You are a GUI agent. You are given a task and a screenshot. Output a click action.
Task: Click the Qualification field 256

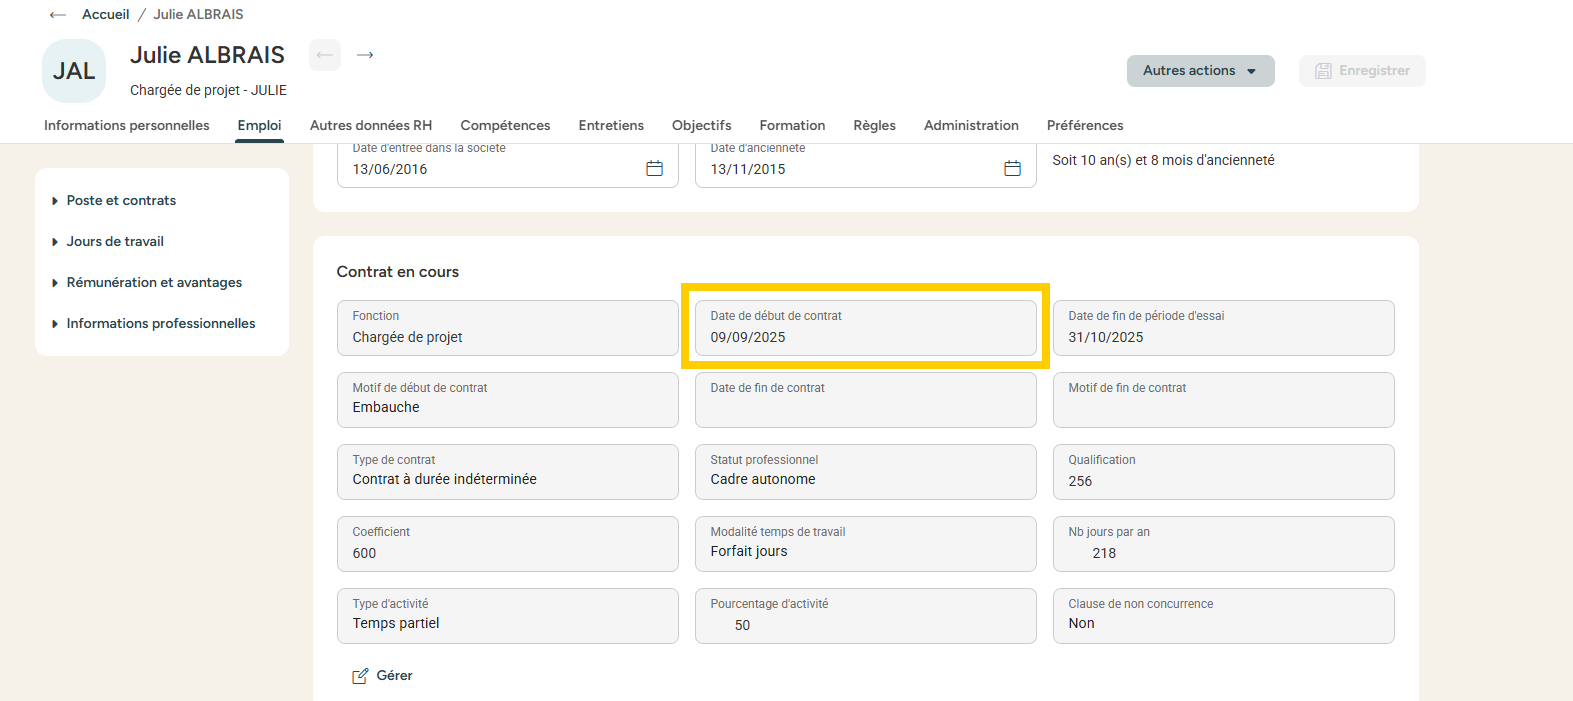click(x=1224, y=472)
